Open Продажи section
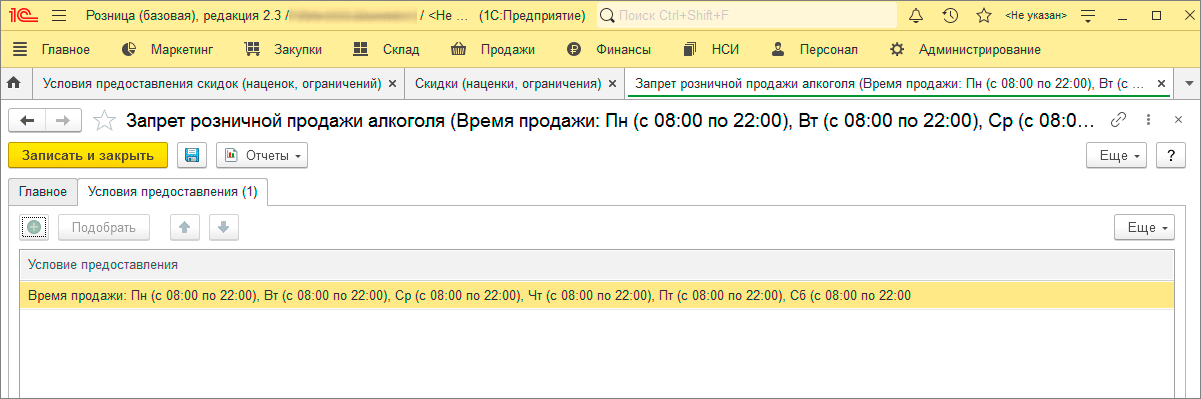Screen dimensions: 1201x399 (x=508, y=49)
